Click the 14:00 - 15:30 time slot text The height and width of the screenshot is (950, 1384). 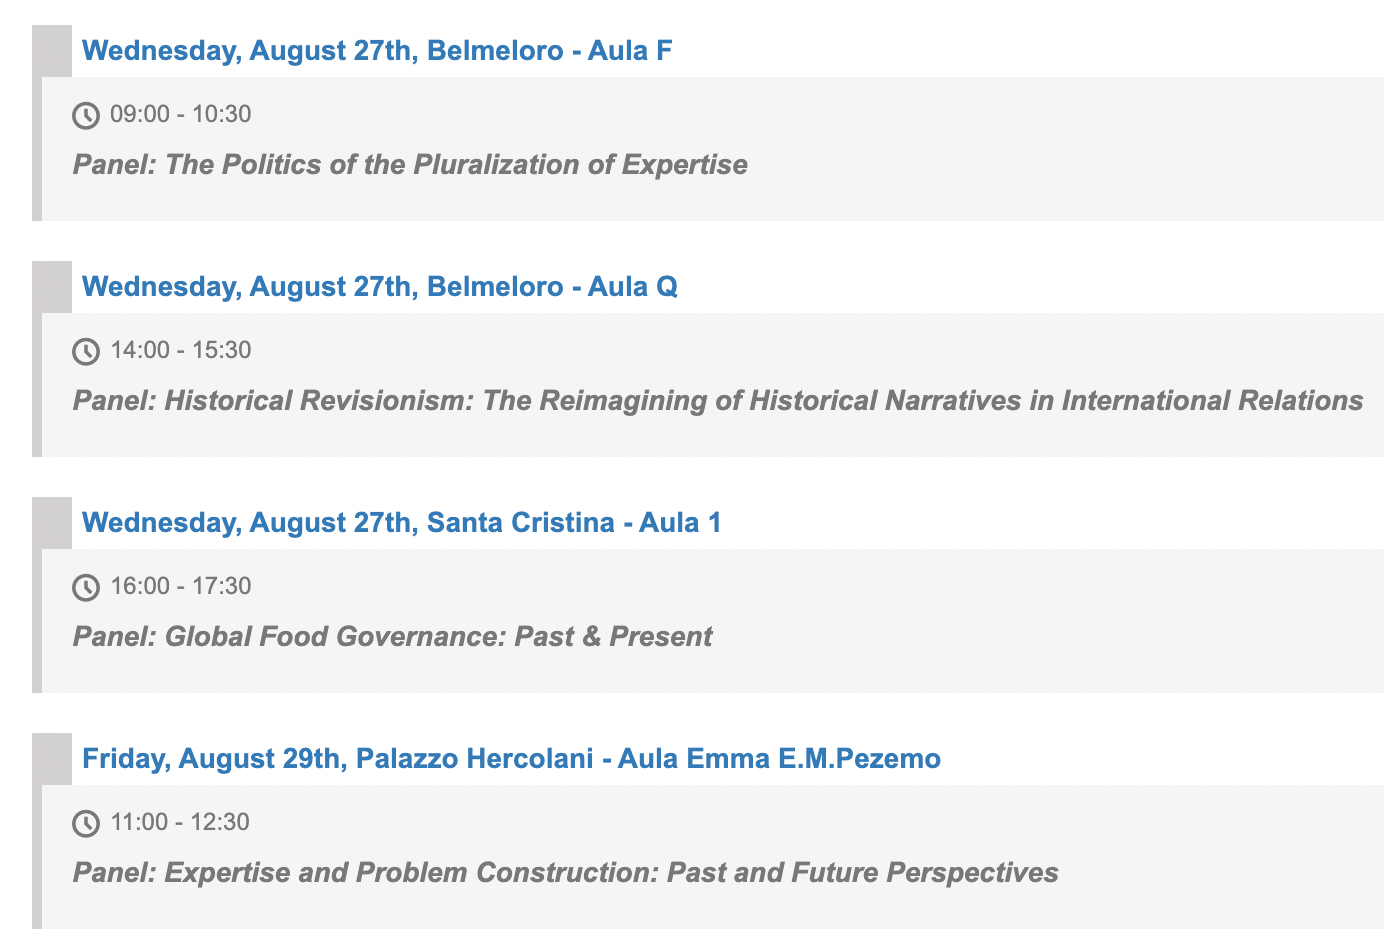coord(181,351)
